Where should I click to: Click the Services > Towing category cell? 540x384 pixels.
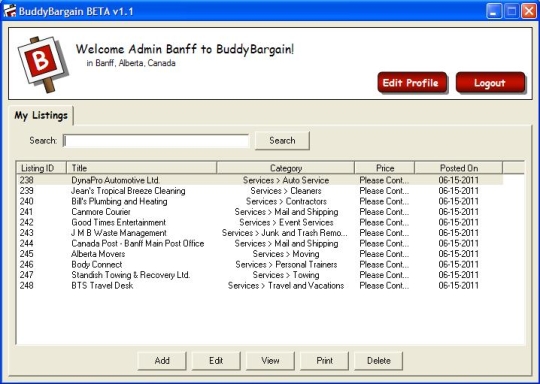pyautogui.click(x=286, y=275)
